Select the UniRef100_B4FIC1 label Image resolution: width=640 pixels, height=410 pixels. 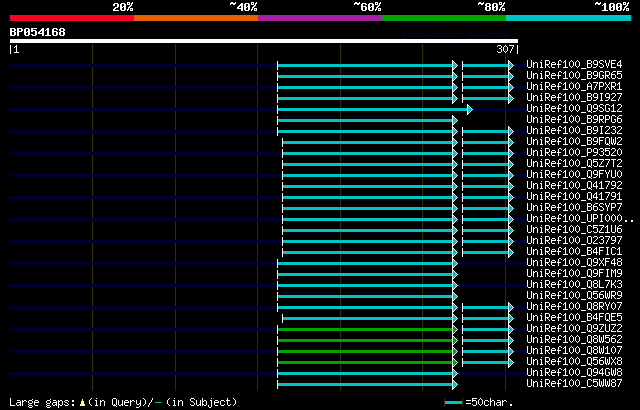tap(574, 252)
